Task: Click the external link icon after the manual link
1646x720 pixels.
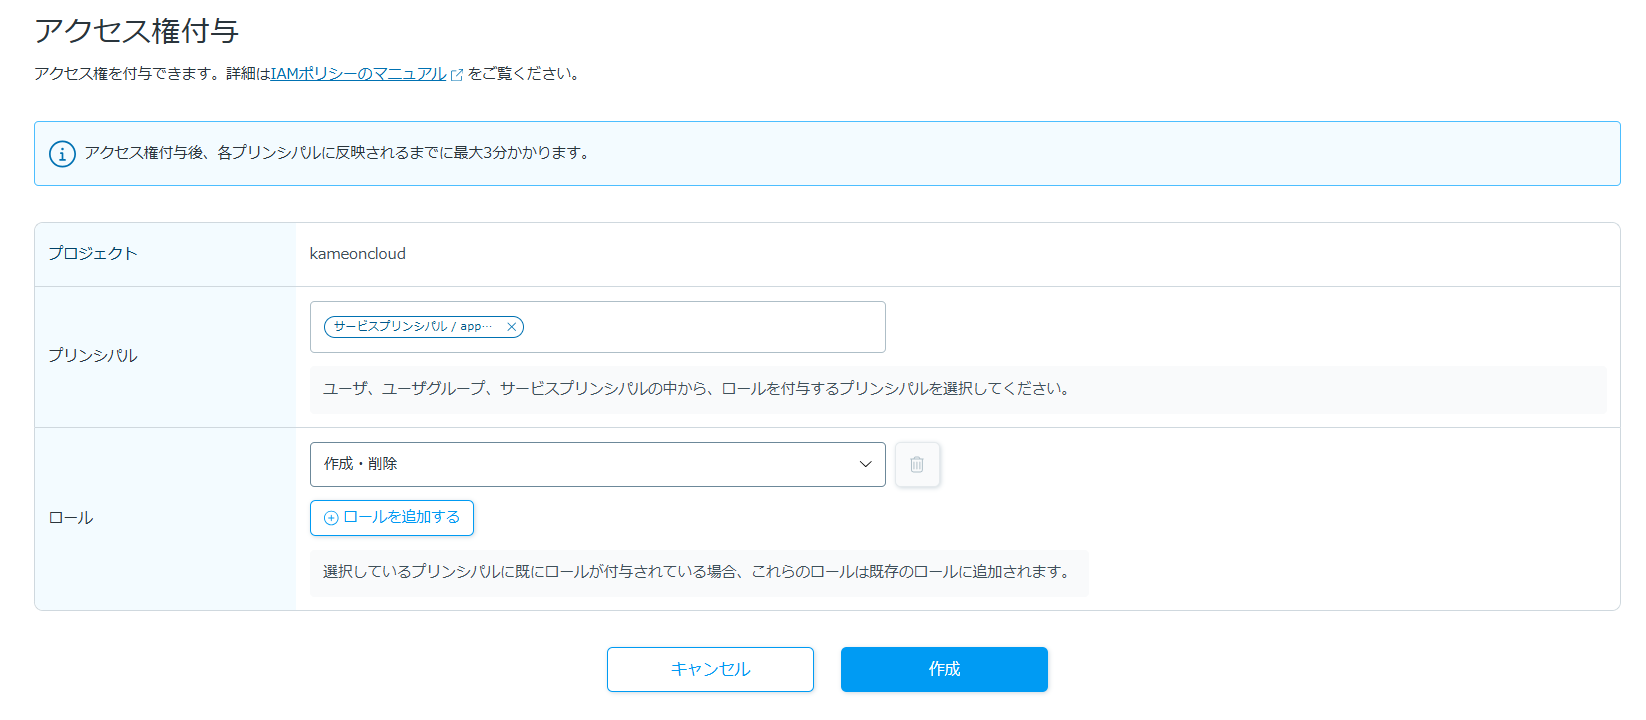Action: (x=457, y=75)
